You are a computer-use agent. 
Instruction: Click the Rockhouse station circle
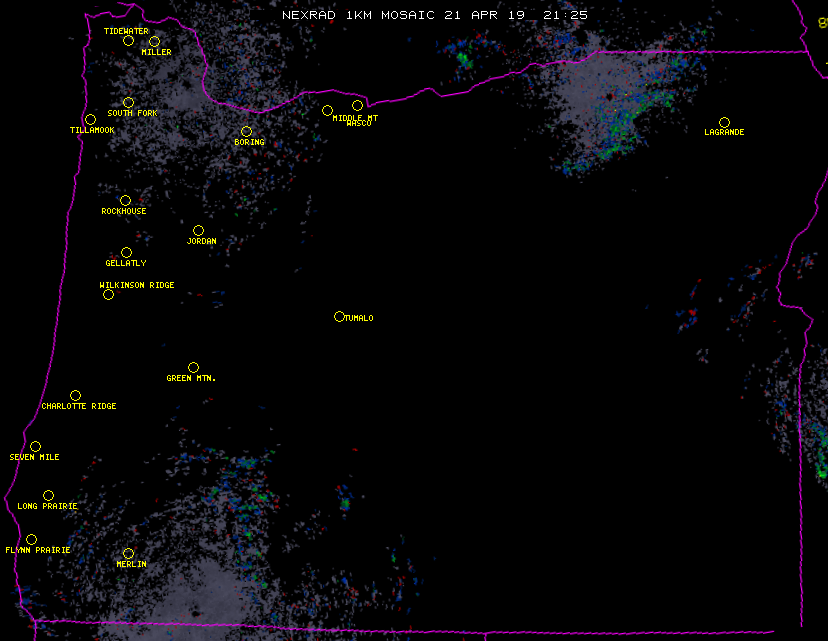coord(125,201)
